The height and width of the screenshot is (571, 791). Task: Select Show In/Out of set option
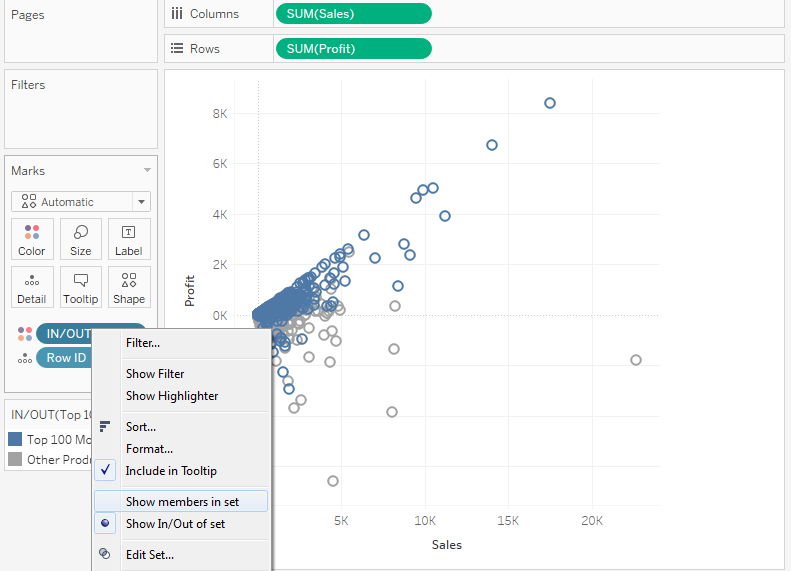tap(175, 524)
